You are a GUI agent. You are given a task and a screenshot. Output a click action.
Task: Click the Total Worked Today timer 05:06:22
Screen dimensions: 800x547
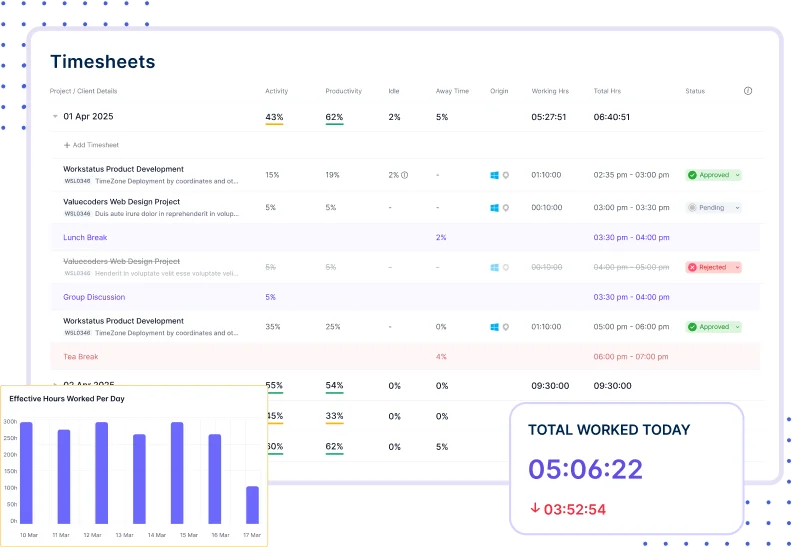point(585,469)
